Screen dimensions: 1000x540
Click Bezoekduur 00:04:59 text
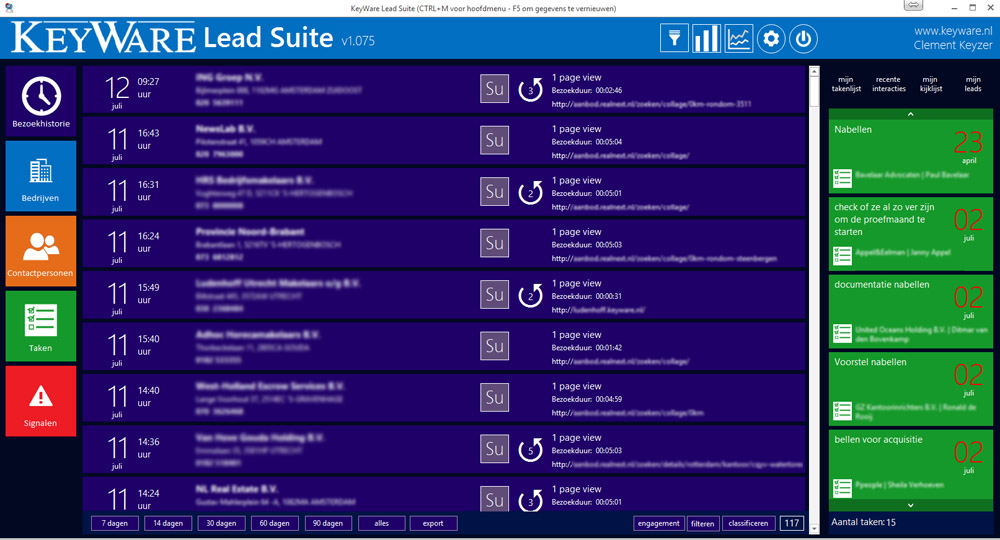click(587, 399)
